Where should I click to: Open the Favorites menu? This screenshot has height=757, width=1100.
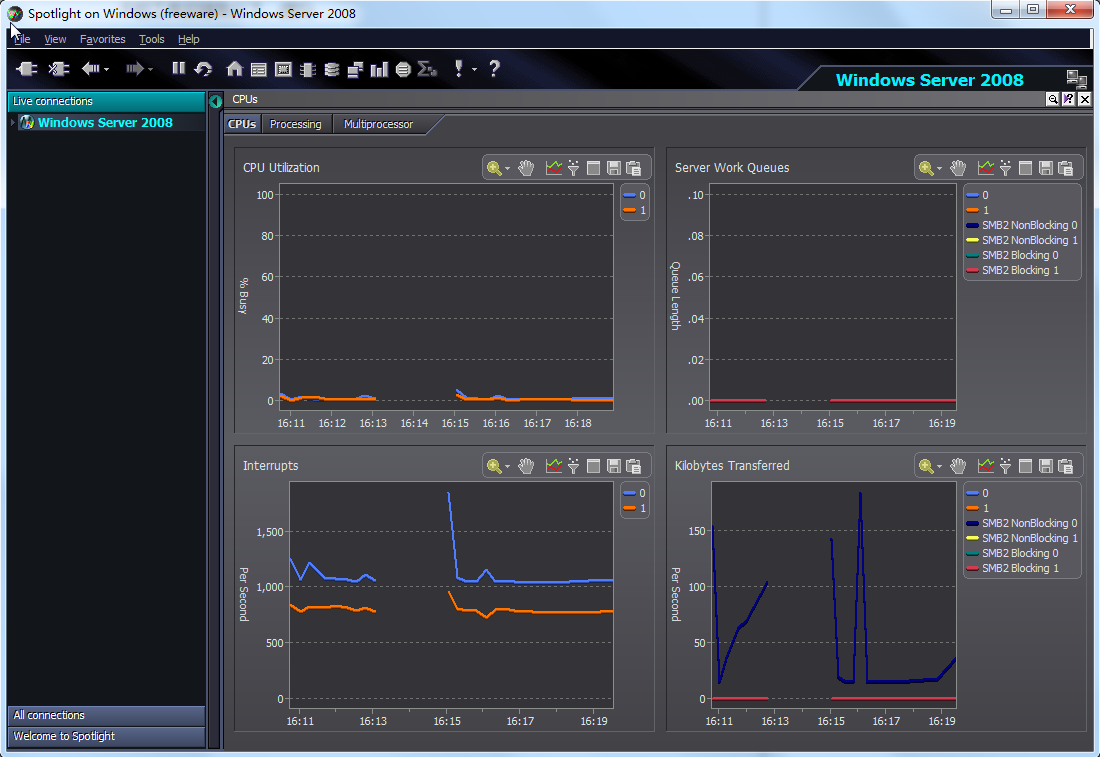(103, 39)
